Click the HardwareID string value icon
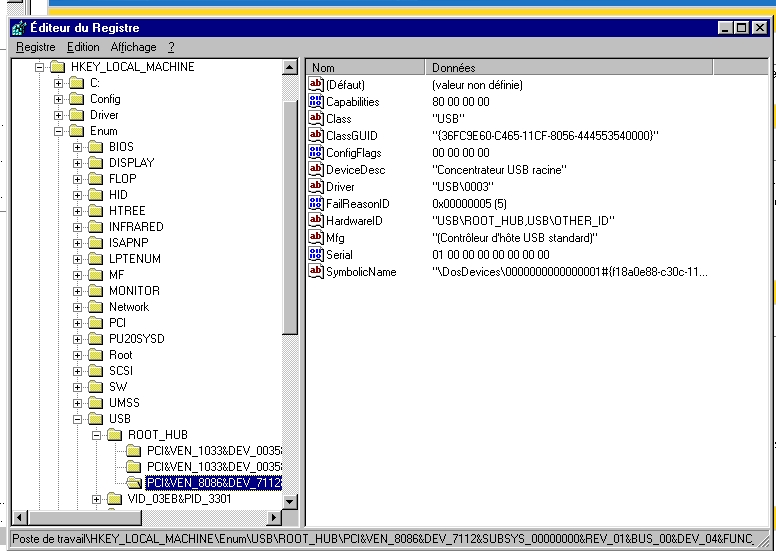The width and height of the screenshot is (776, 551). pos(316,220)
